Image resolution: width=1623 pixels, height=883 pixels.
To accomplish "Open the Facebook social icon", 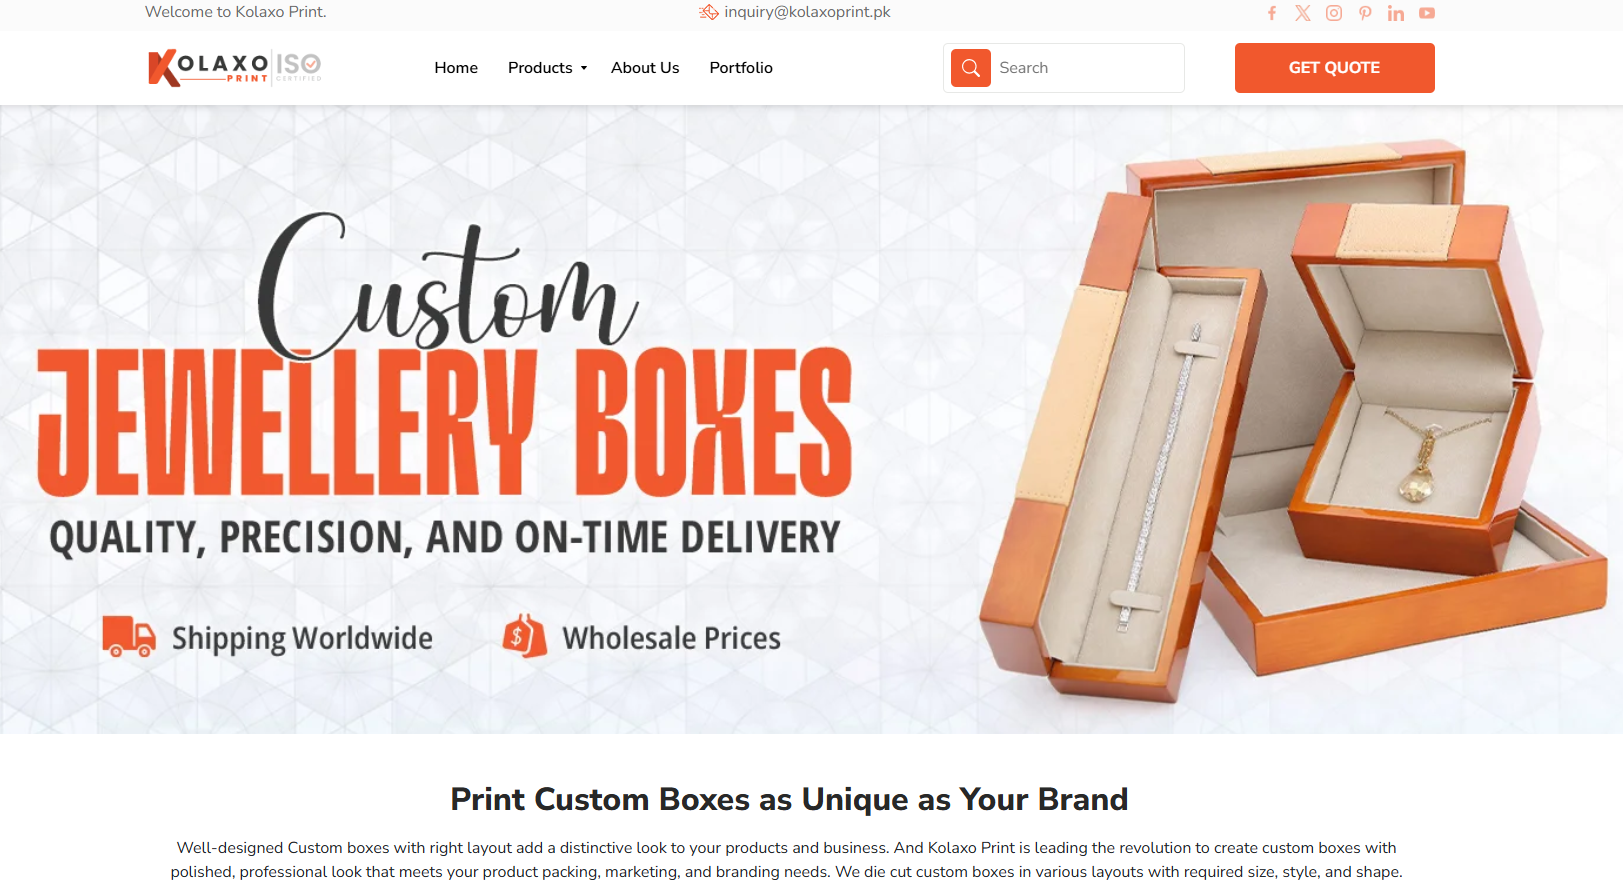I will 1272,13.
